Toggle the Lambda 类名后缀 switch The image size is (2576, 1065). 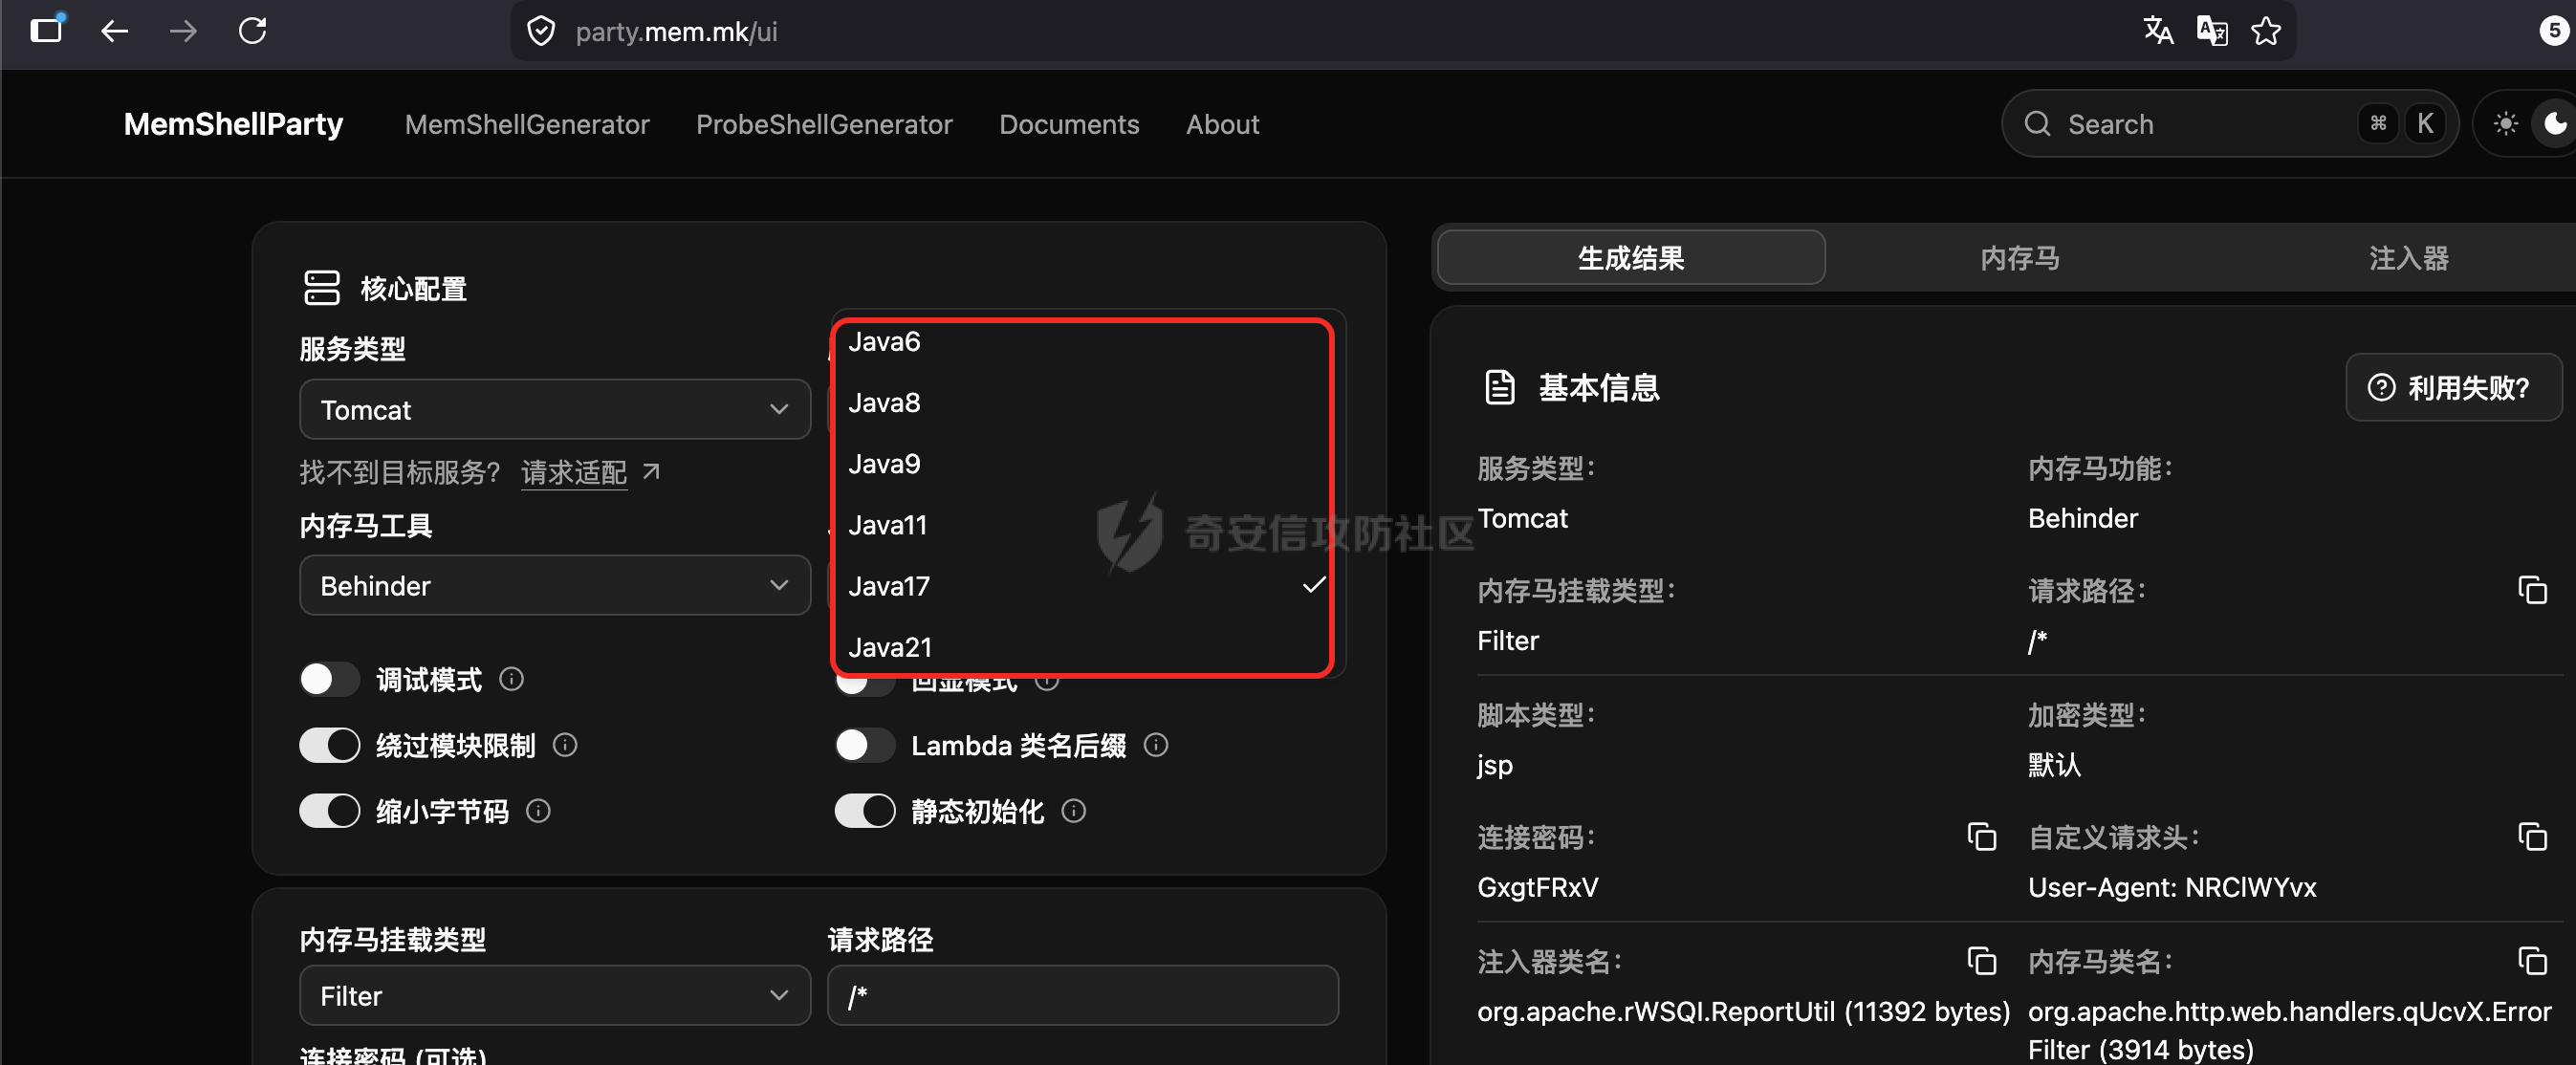click(865, 745)
